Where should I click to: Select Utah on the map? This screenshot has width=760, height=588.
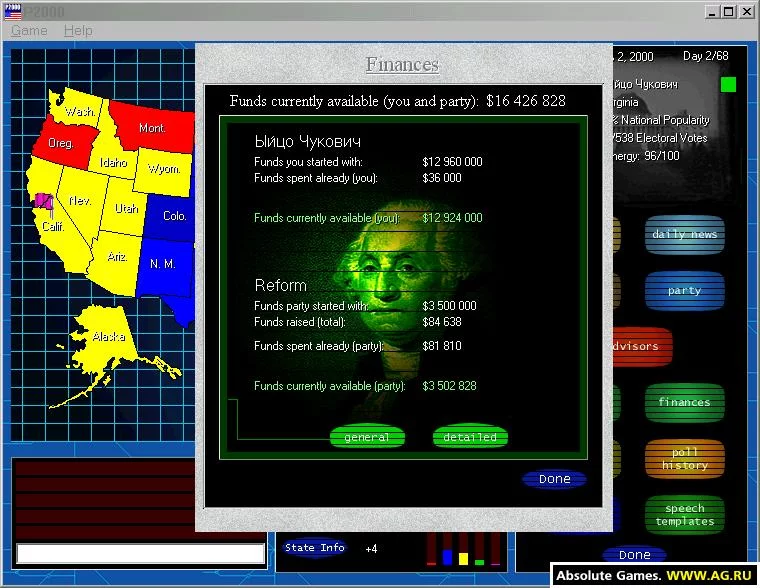click(126, 208)
